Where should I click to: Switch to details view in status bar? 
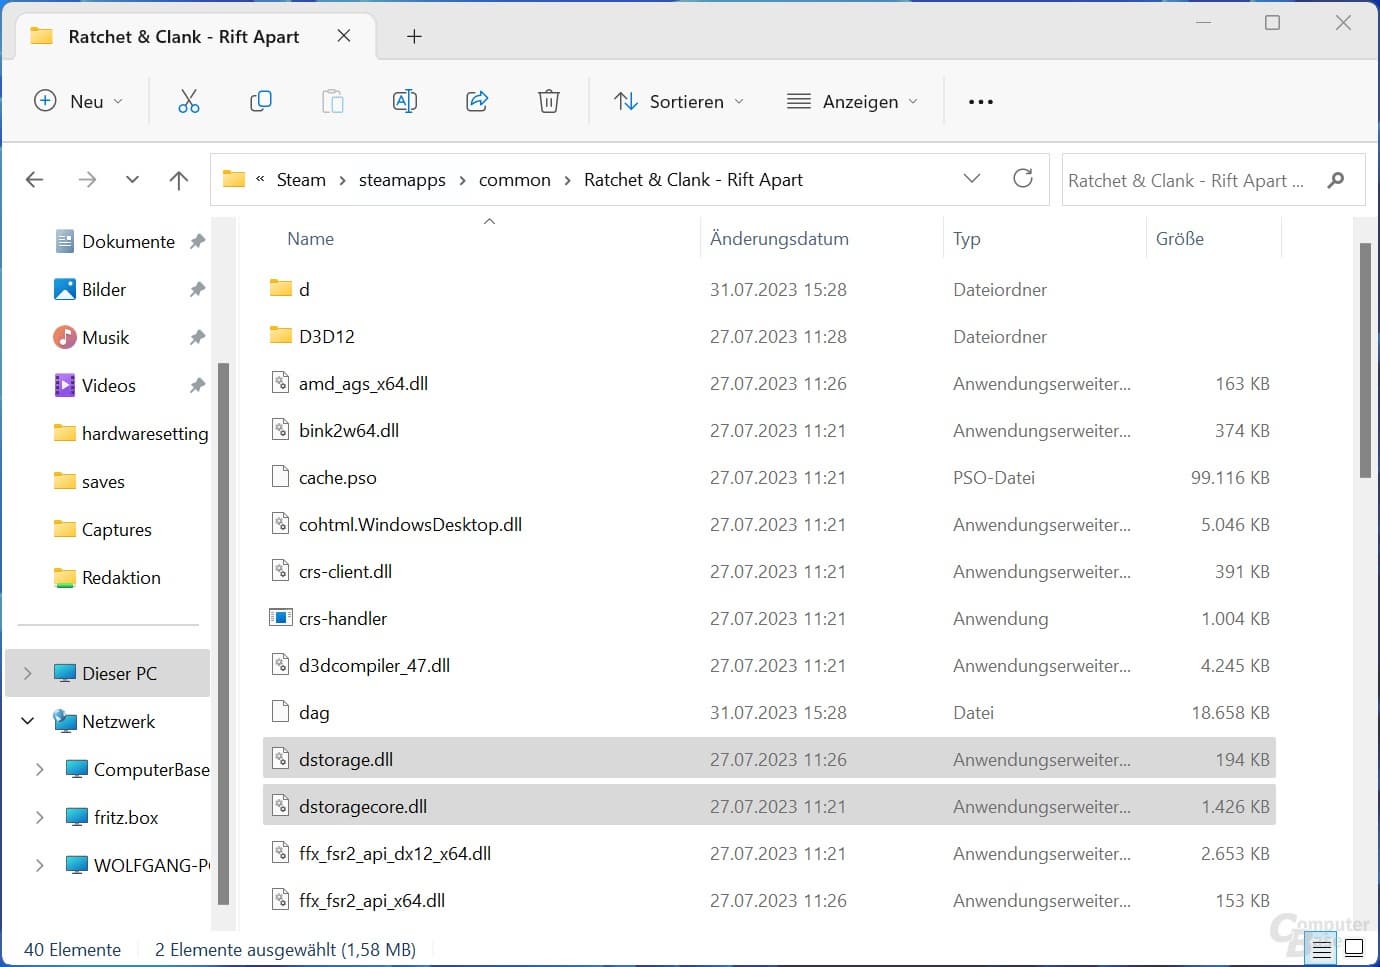click(1322, 947)
